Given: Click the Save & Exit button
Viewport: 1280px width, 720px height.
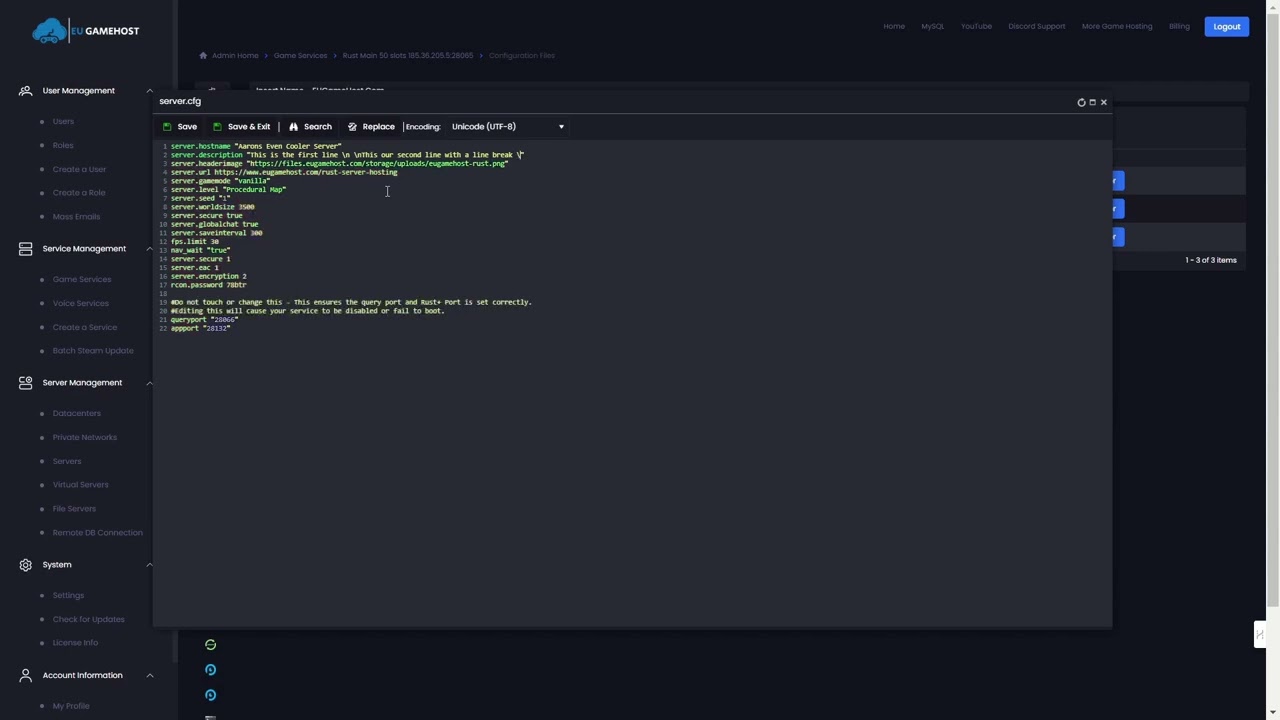Looking at the screenshot, I should [242, 127].
